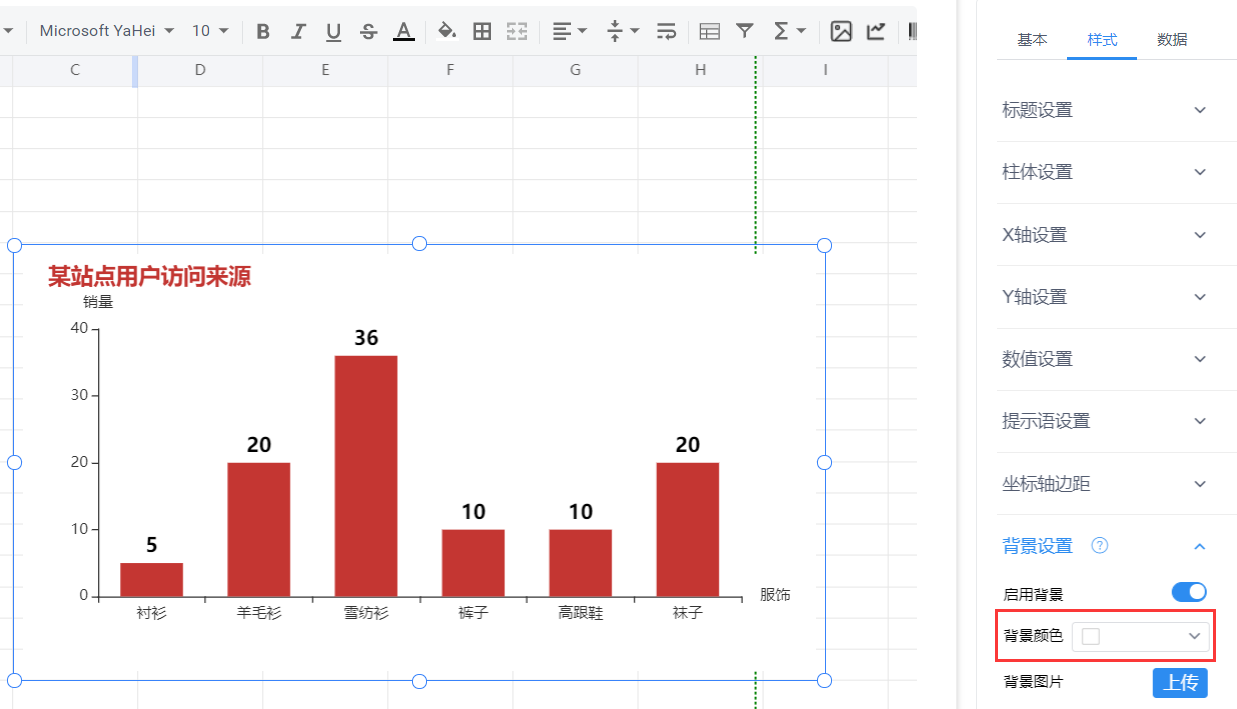The height and width of the screenshot is (709, 1237).
Task: Switch to the 样式 tab
Action: pos(1102,40)
